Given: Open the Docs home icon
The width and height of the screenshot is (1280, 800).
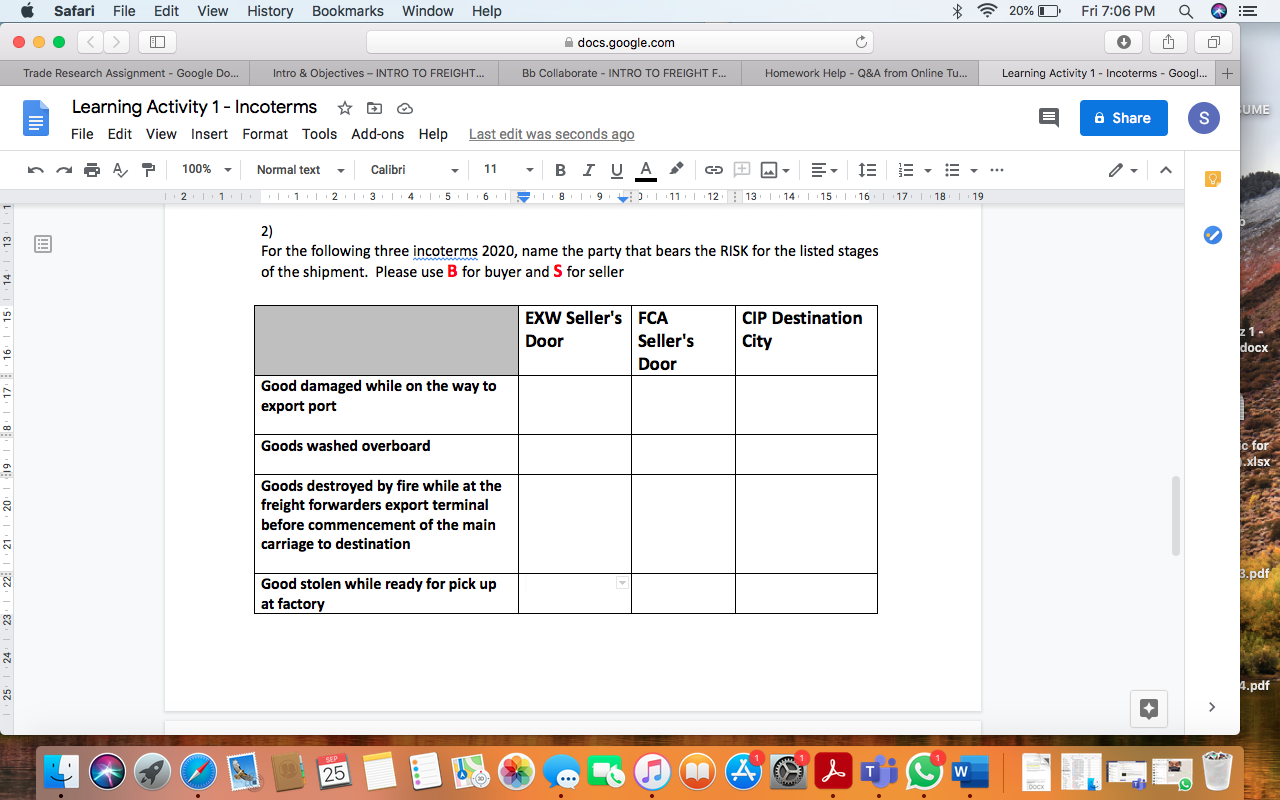Looking at the screenshot, I should (36, 118).
